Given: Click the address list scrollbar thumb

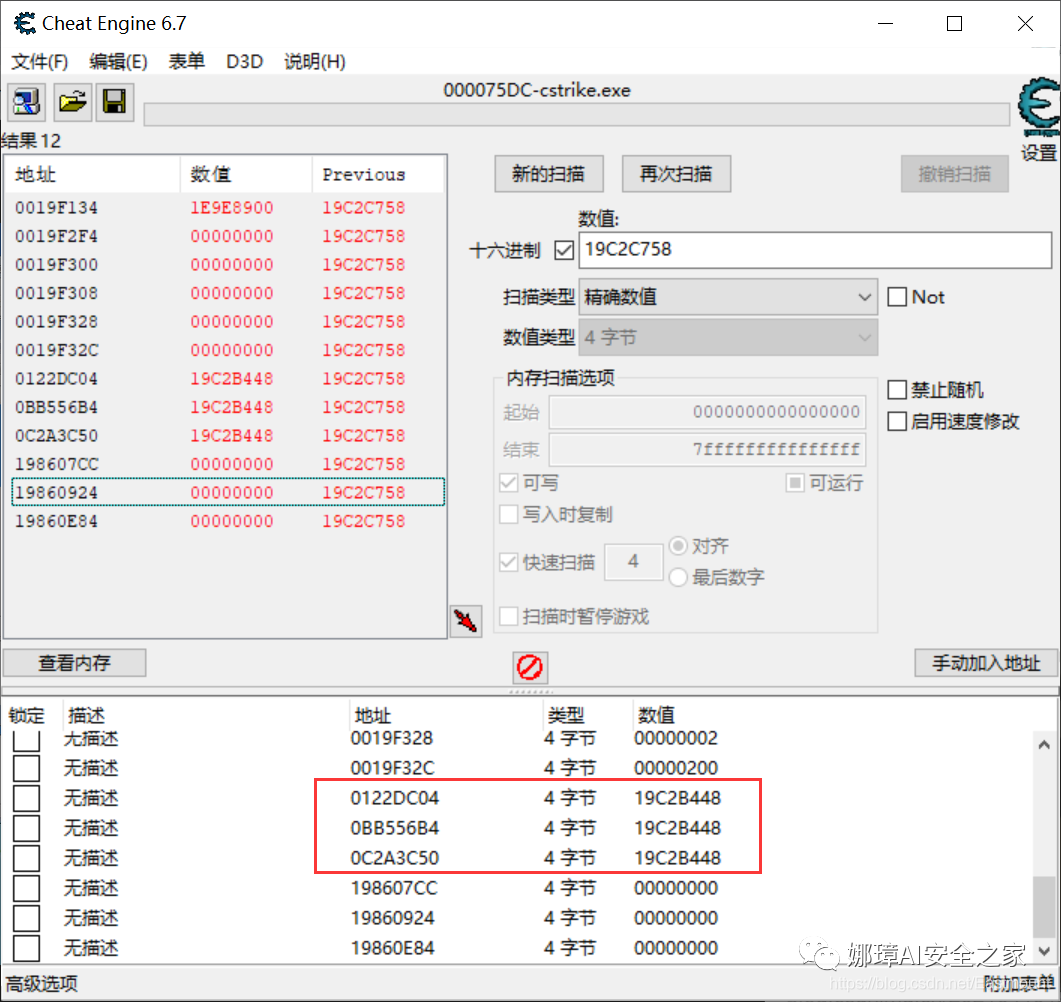Looking at the screenshot, I should [x=1046, y=907].
